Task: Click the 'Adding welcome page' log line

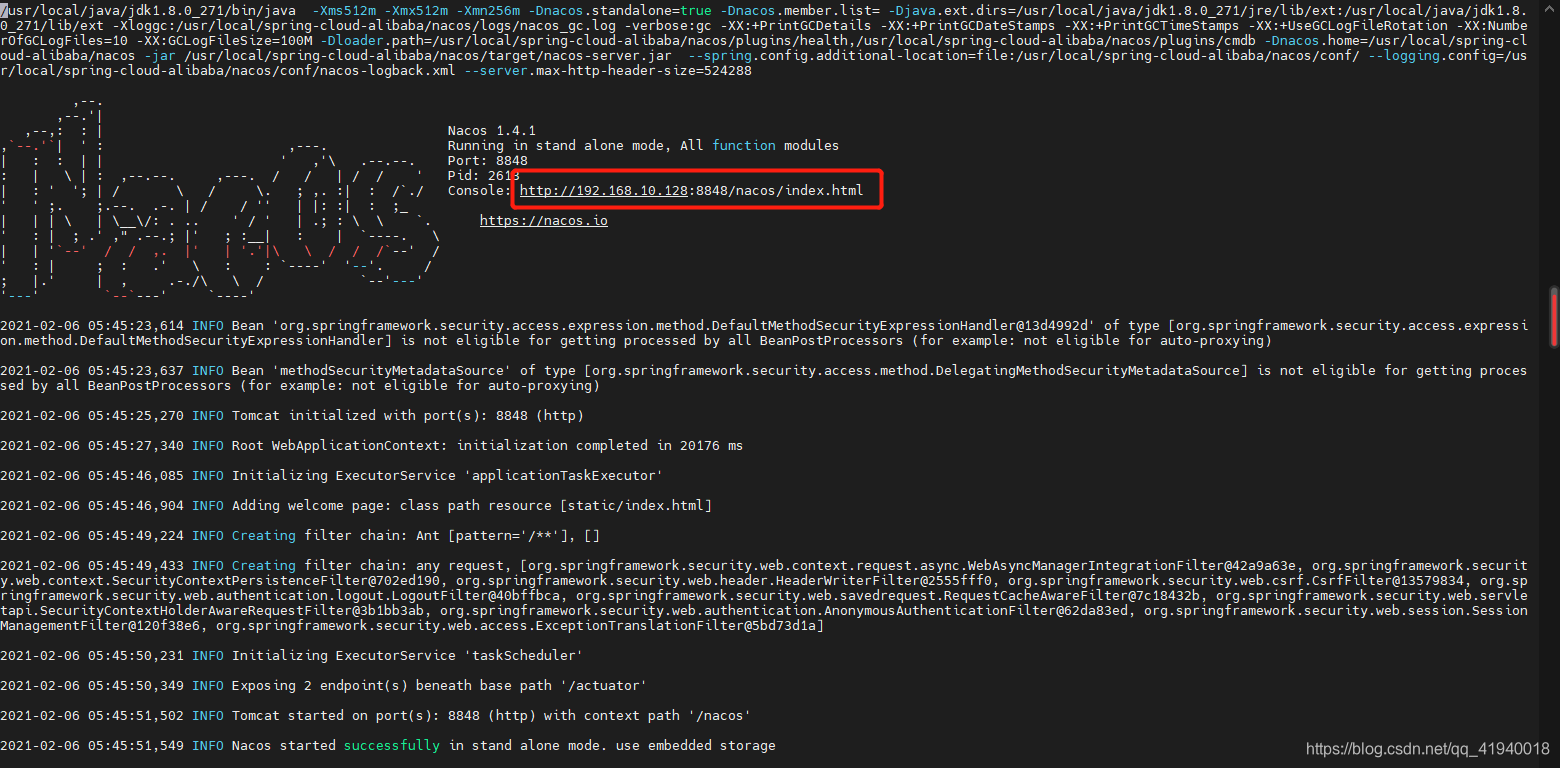Action: click(355, 505)
